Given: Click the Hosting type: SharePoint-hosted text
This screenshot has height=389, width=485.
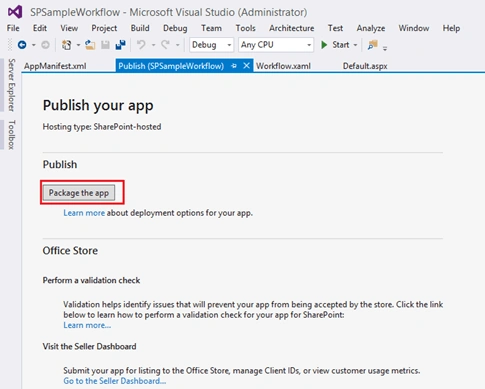Looking at the screenshot, I should [102, 127].
